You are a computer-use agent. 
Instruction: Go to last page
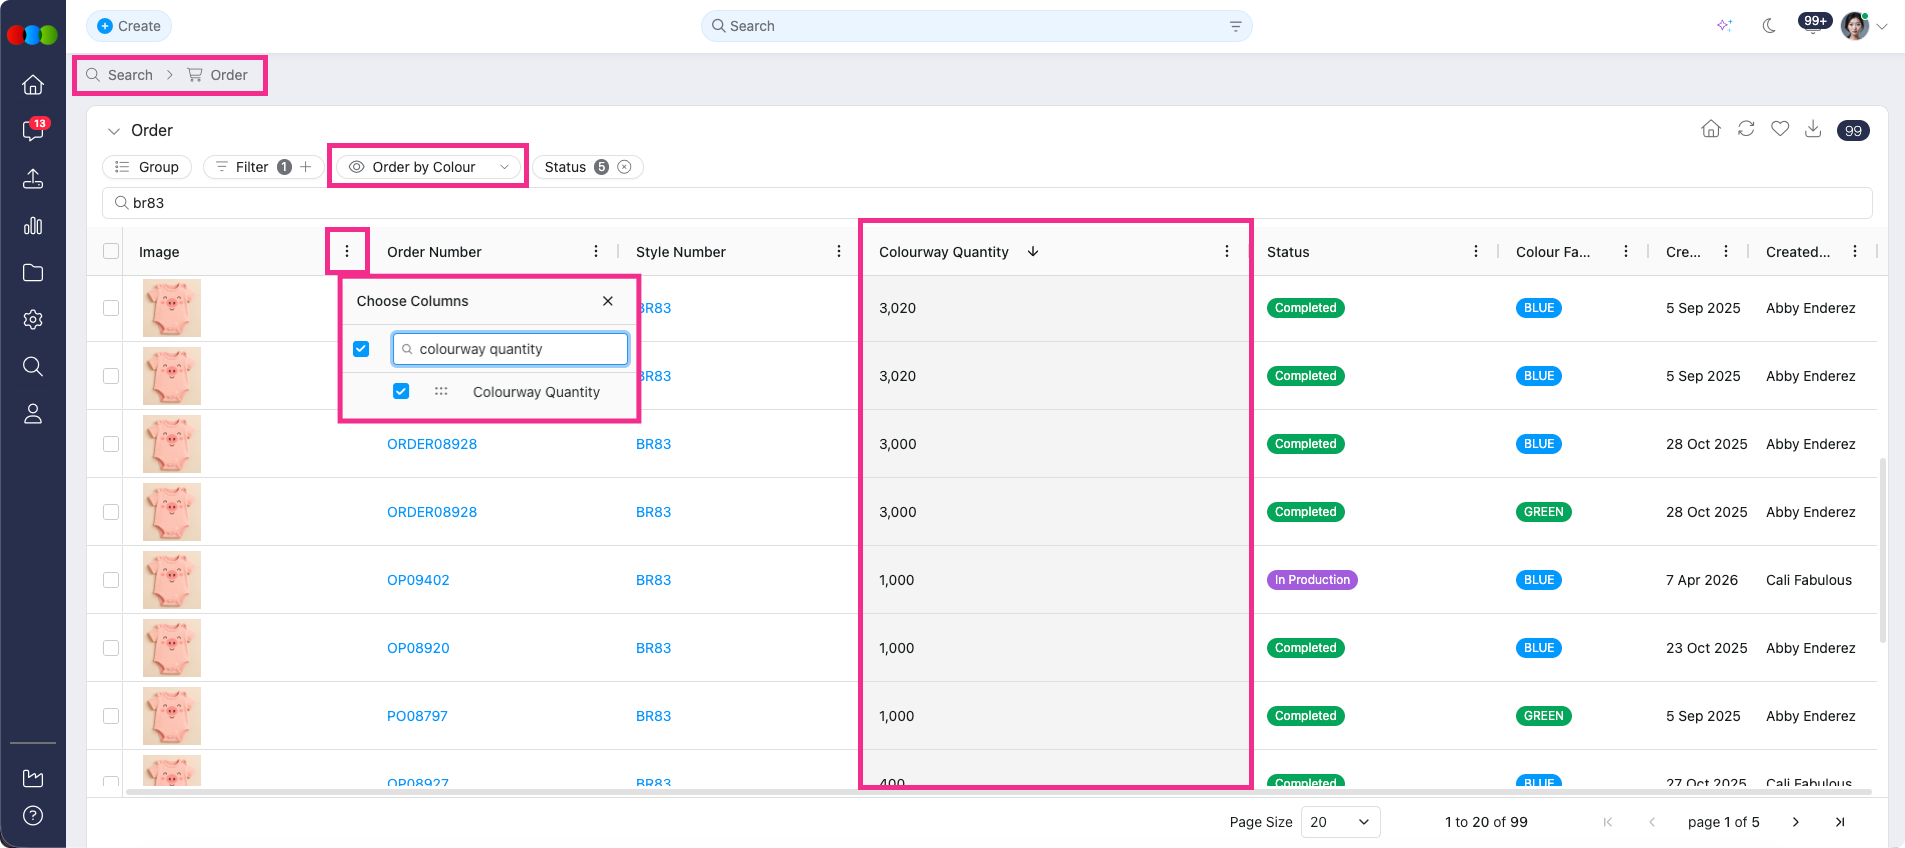point(1840,822)
